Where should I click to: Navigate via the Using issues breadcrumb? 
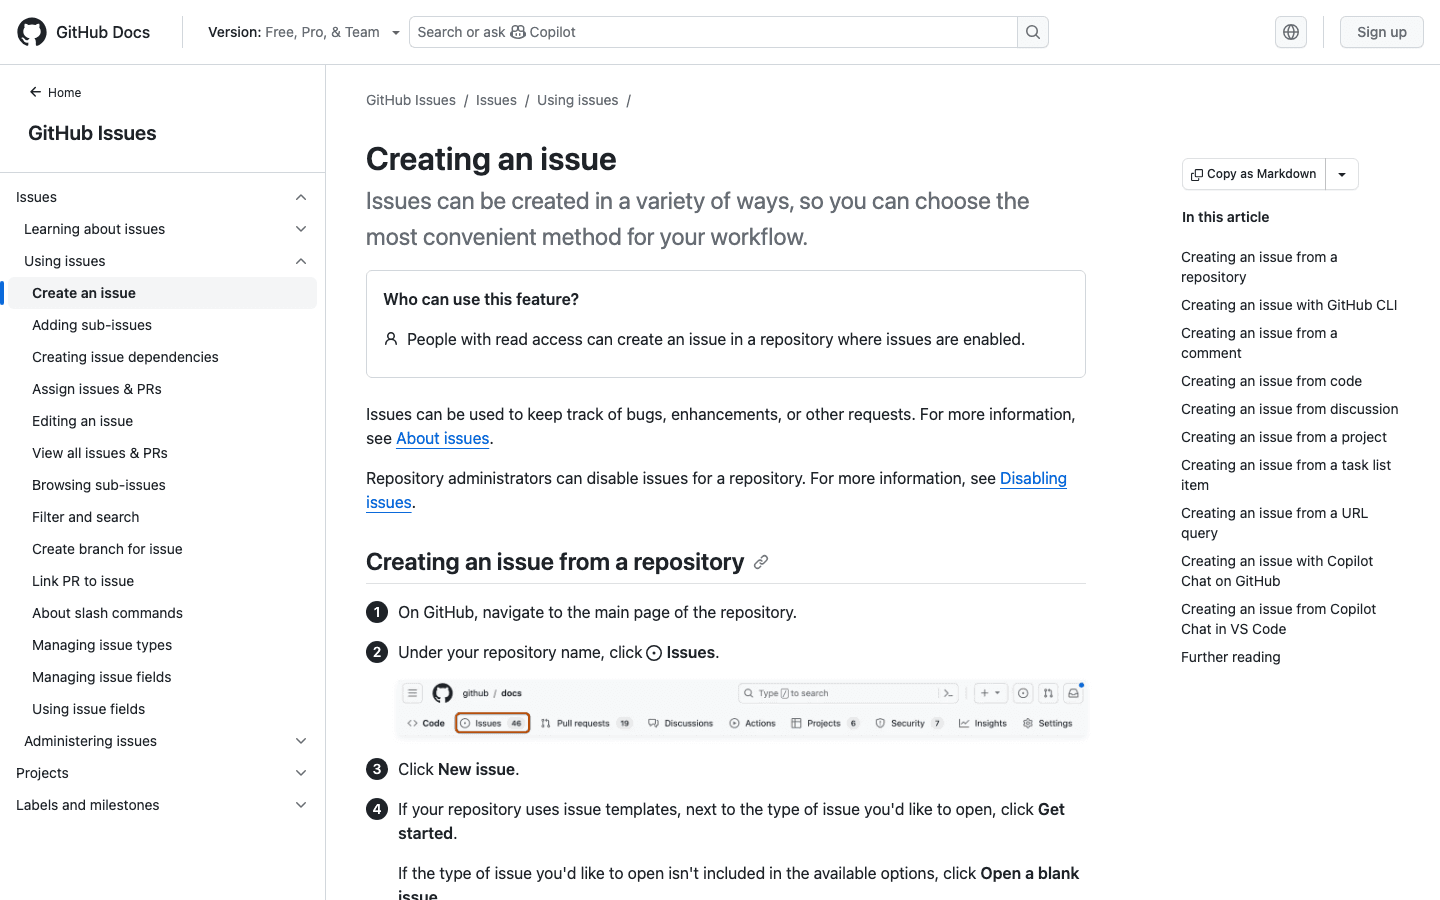(577, 99)
